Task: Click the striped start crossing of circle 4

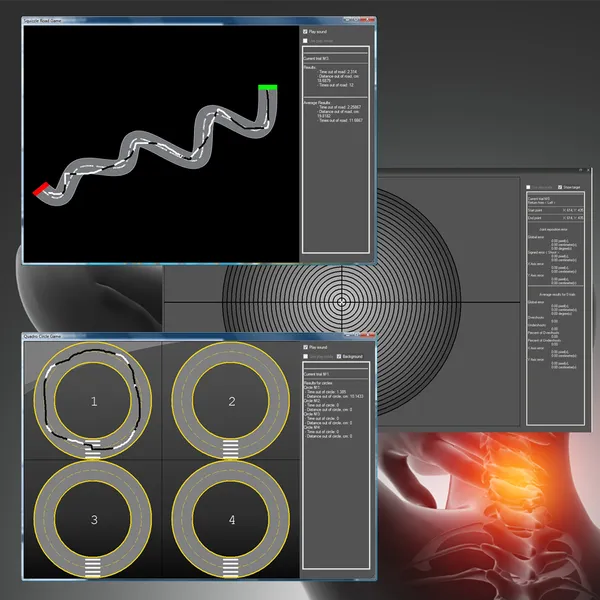Action: (x=230, y=567)
